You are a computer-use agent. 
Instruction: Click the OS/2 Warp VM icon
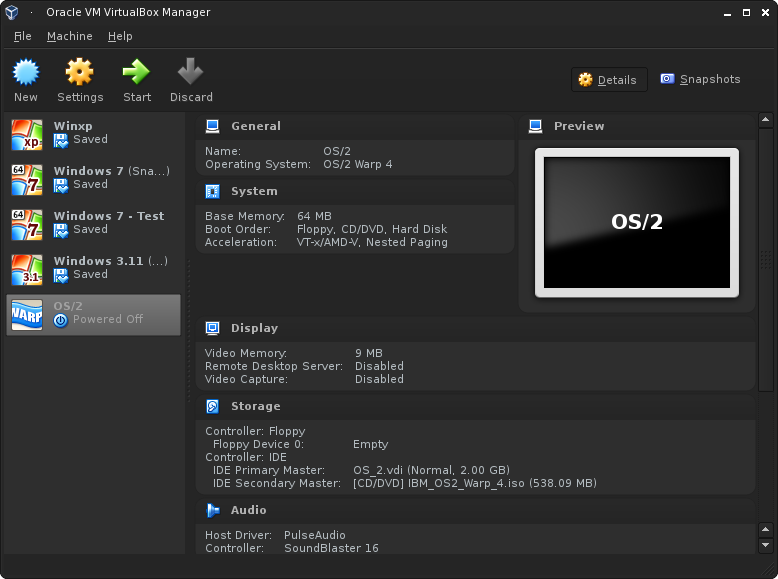[x=27, y=315]
